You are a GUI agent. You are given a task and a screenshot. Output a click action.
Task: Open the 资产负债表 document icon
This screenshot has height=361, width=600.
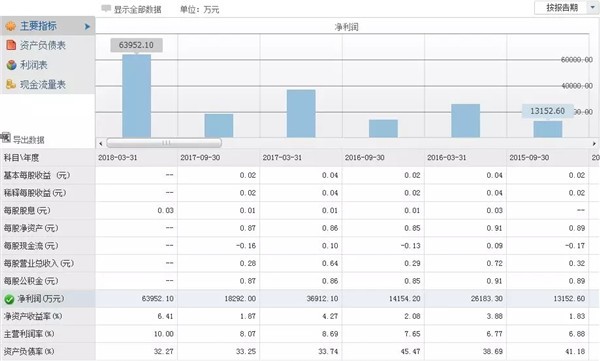click(x=11, y=45)
